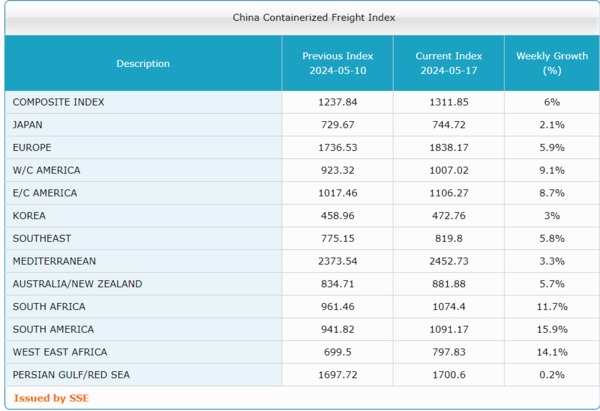Select the COMPOSITE INDEX row label

click(58, 102)
